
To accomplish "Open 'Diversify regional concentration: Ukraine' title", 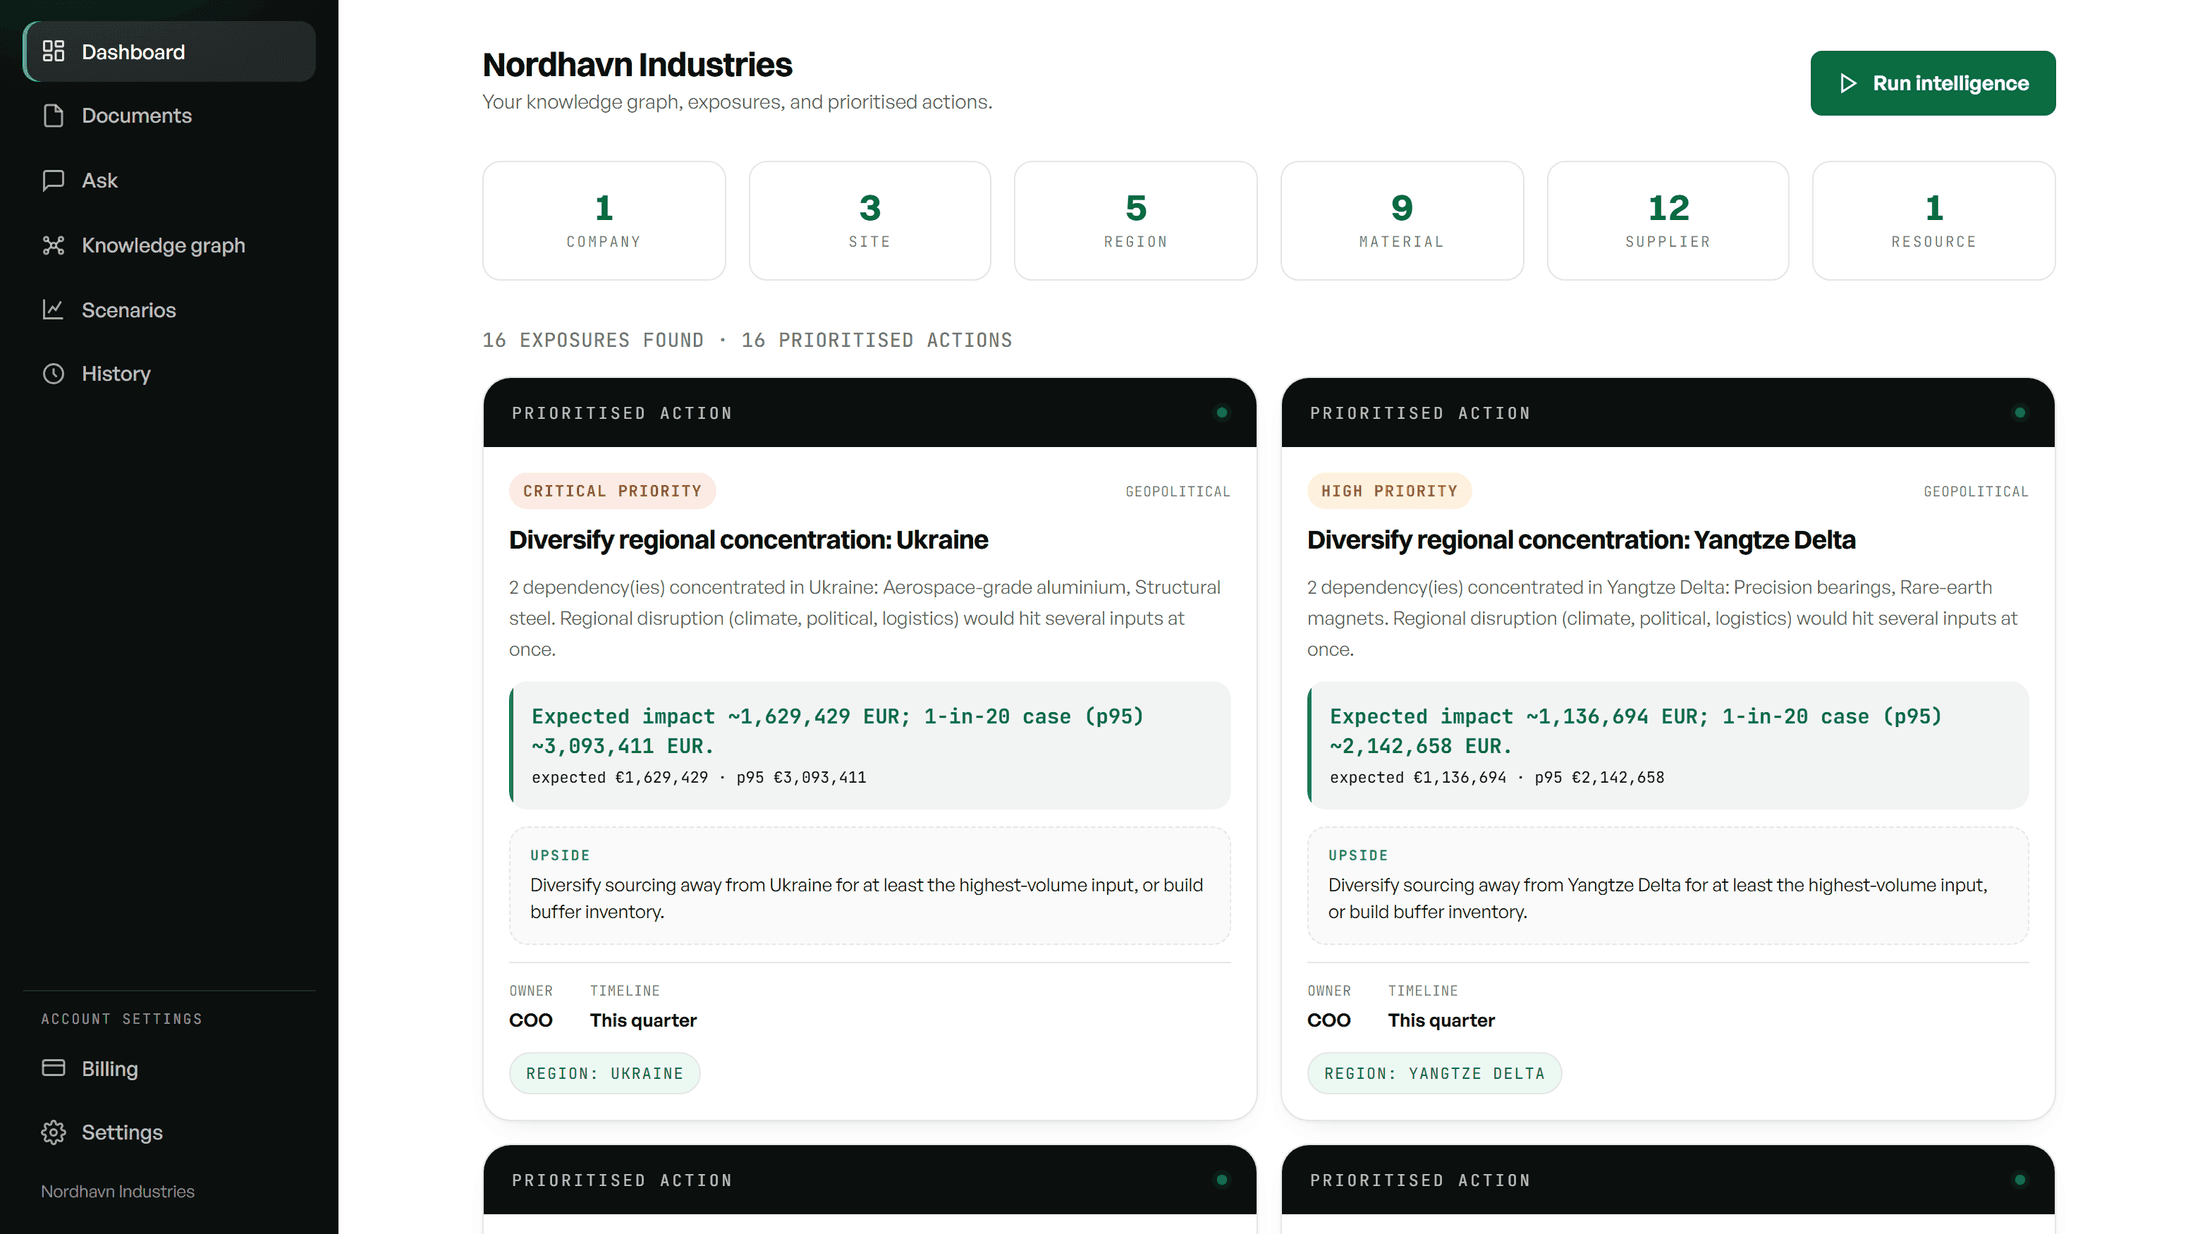I will (749, 540).
